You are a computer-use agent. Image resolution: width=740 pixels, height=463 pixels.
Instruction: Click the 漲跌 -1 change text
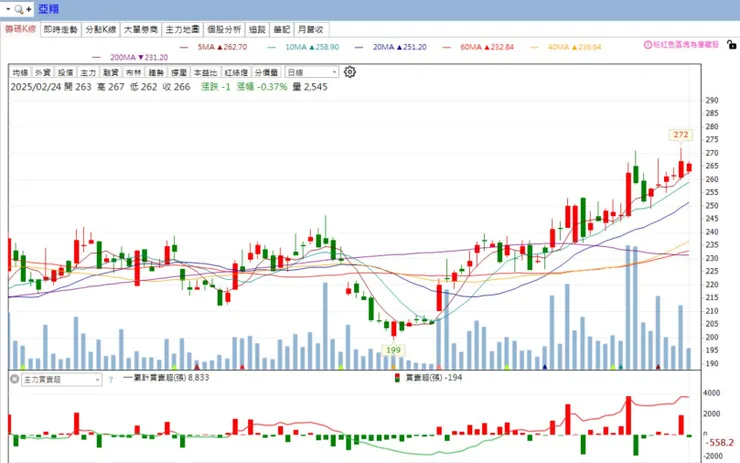coord(216,87)
